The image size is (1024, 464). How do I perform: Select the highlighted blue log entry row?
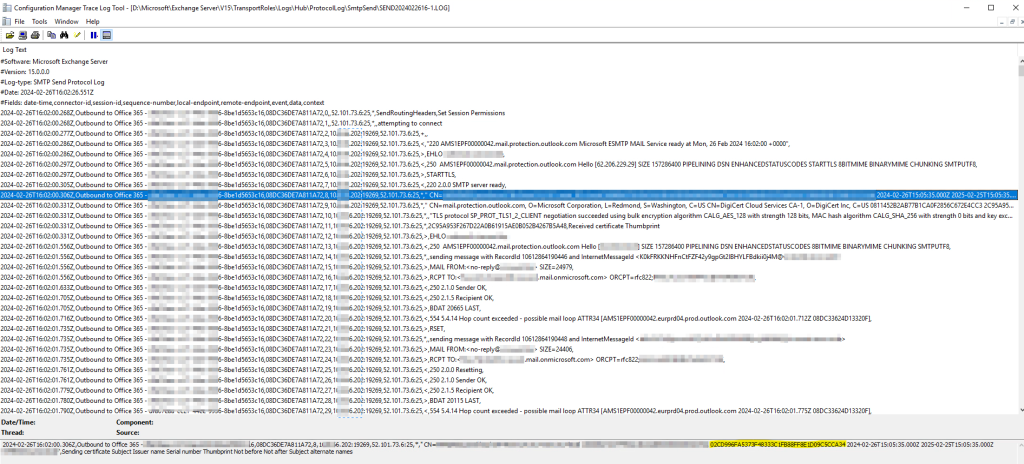500,195
